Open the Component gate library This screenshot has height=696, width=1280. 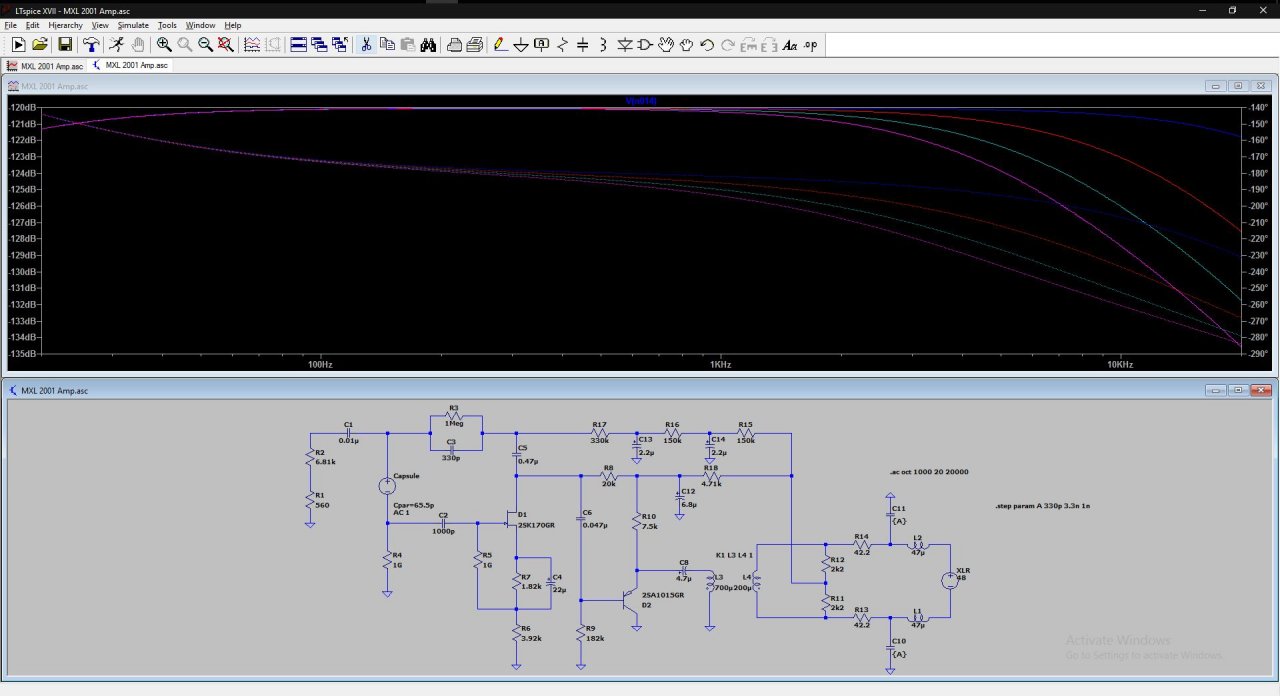[x=645, y=45]
